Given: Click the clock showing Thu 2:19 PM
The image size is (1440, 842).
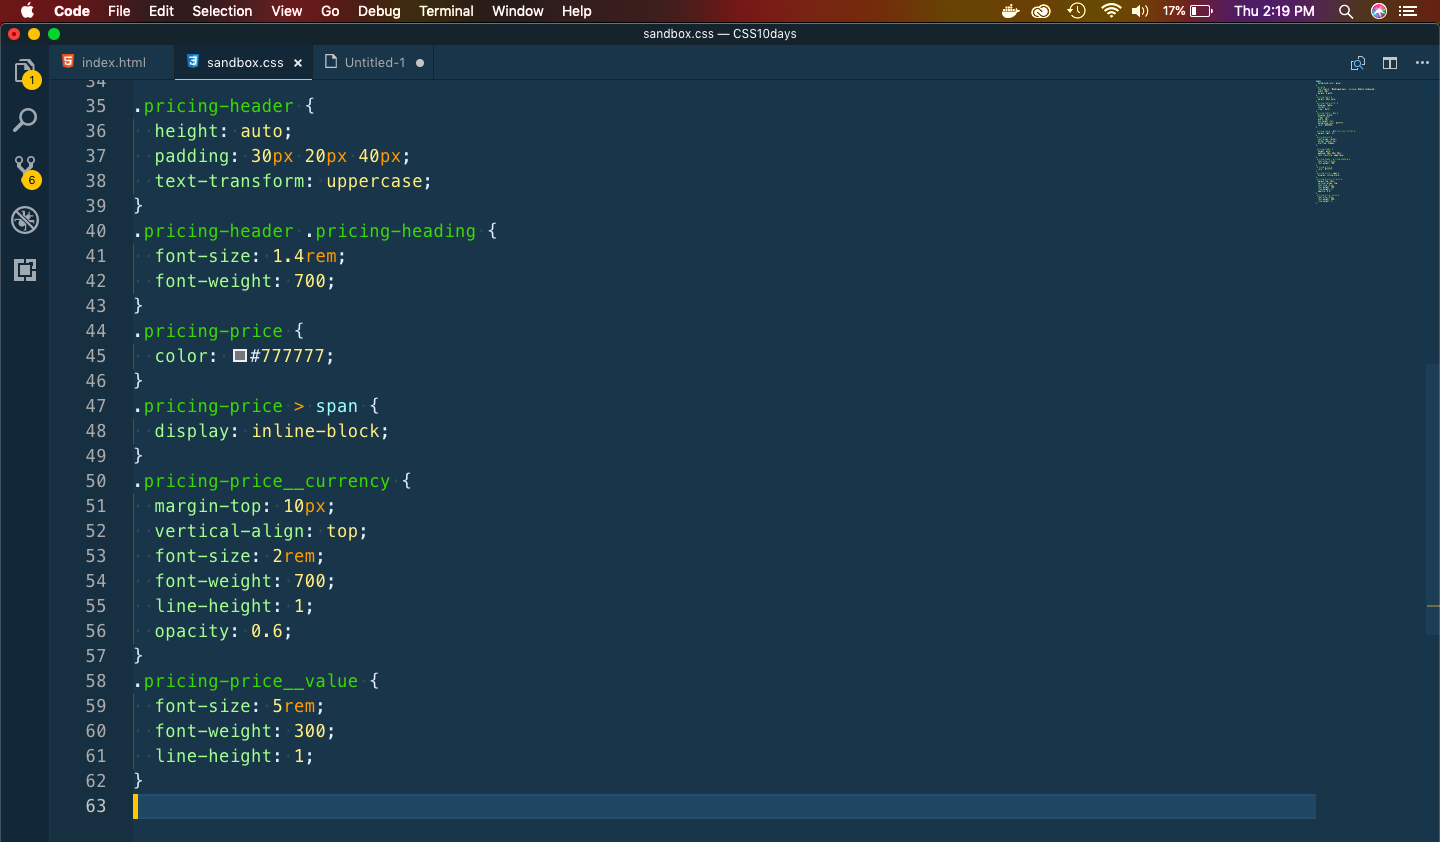Looking at the screenshot, I should [x=1274, y=11].
